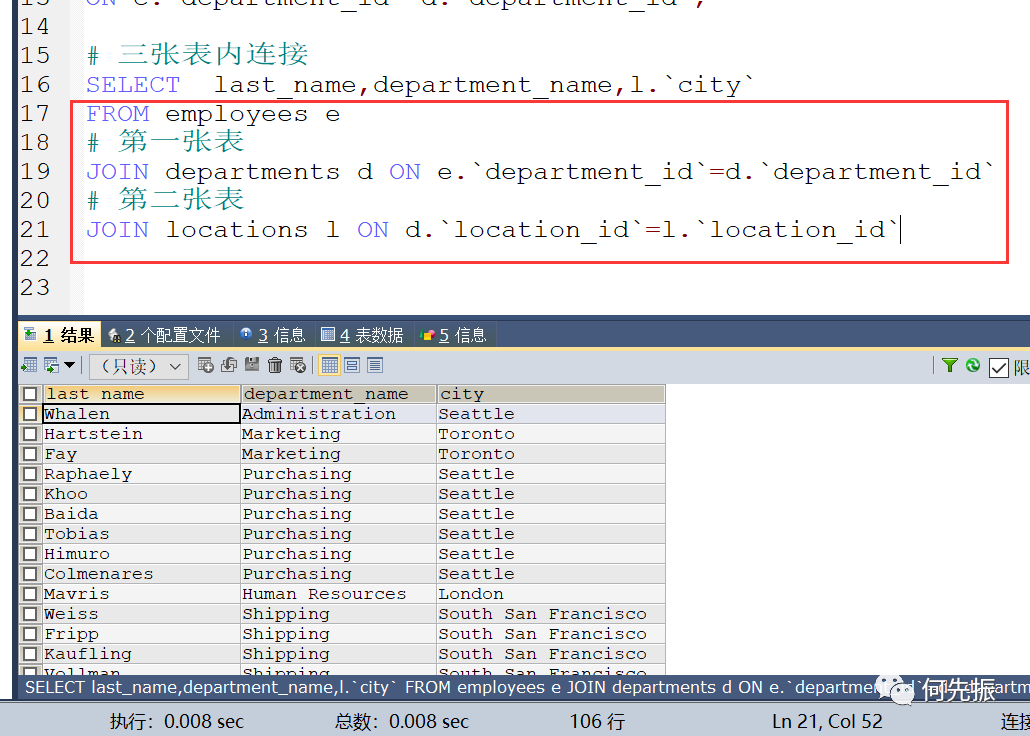1030x736 pixels.
Task: Check the Hartstein row checkbox
Action: (x=30, y=434)
